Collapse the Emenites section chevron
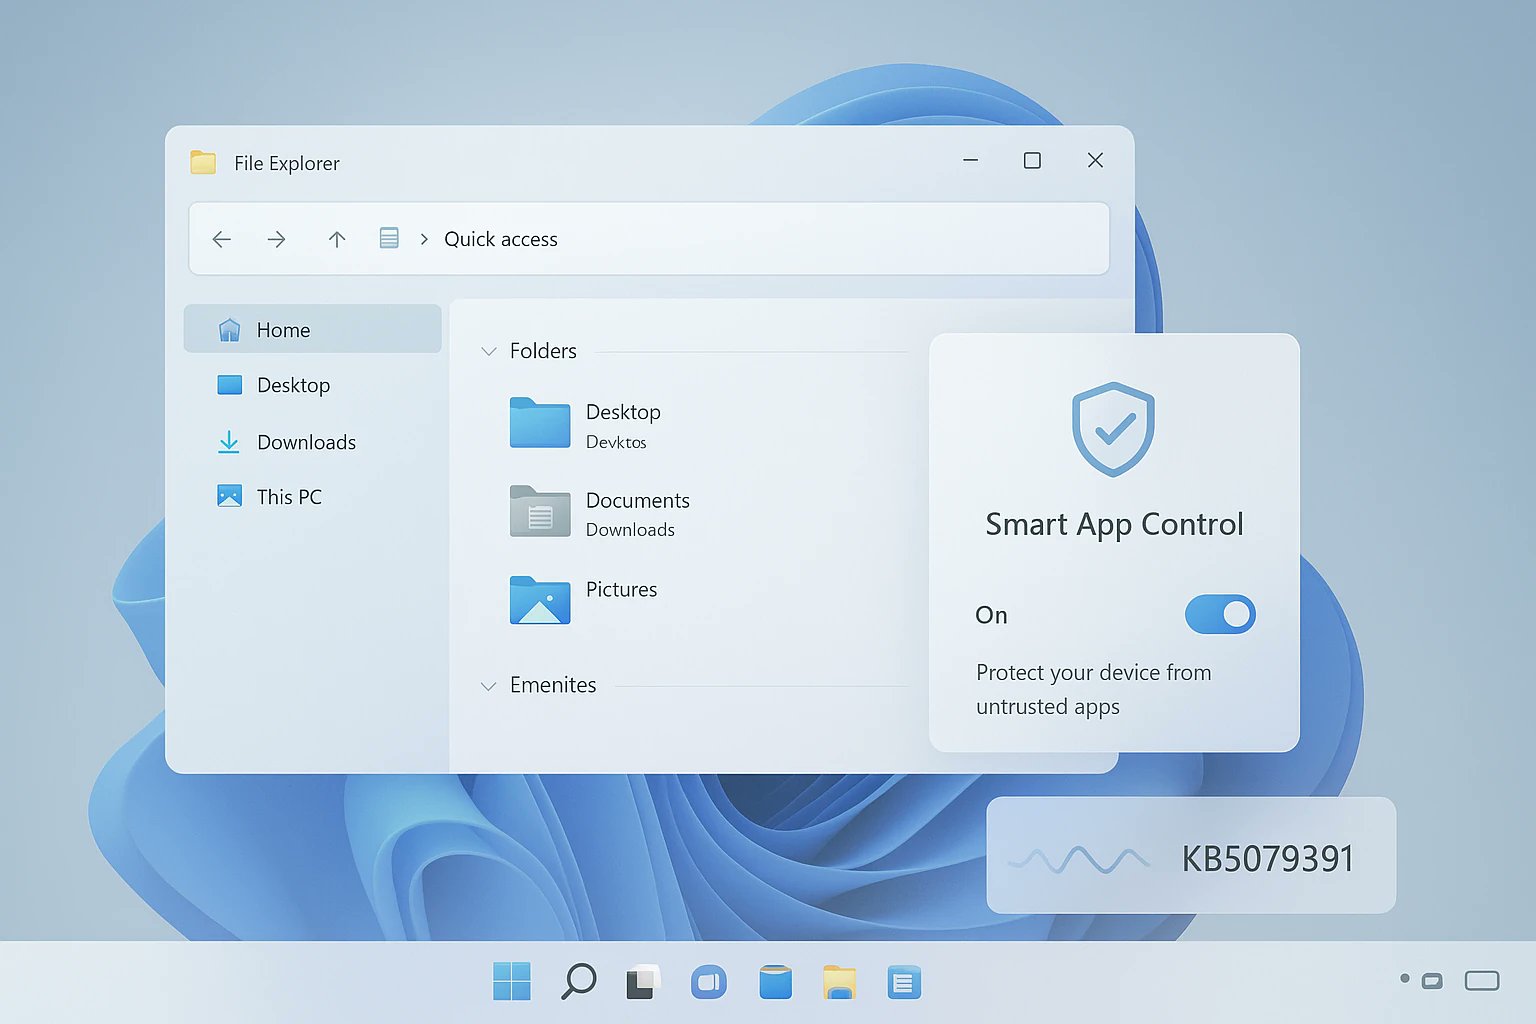This screenshot has height=1024, width=1536. tap(489, 686)
